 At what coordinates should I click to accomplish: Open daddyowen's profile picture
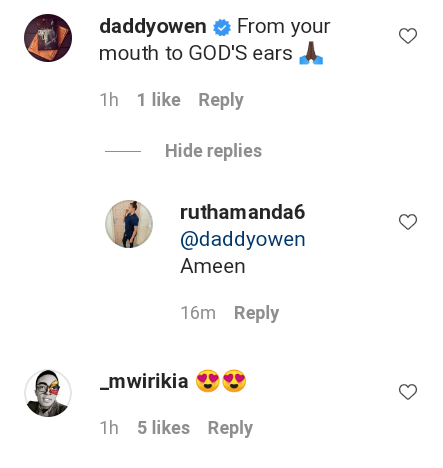48,38
